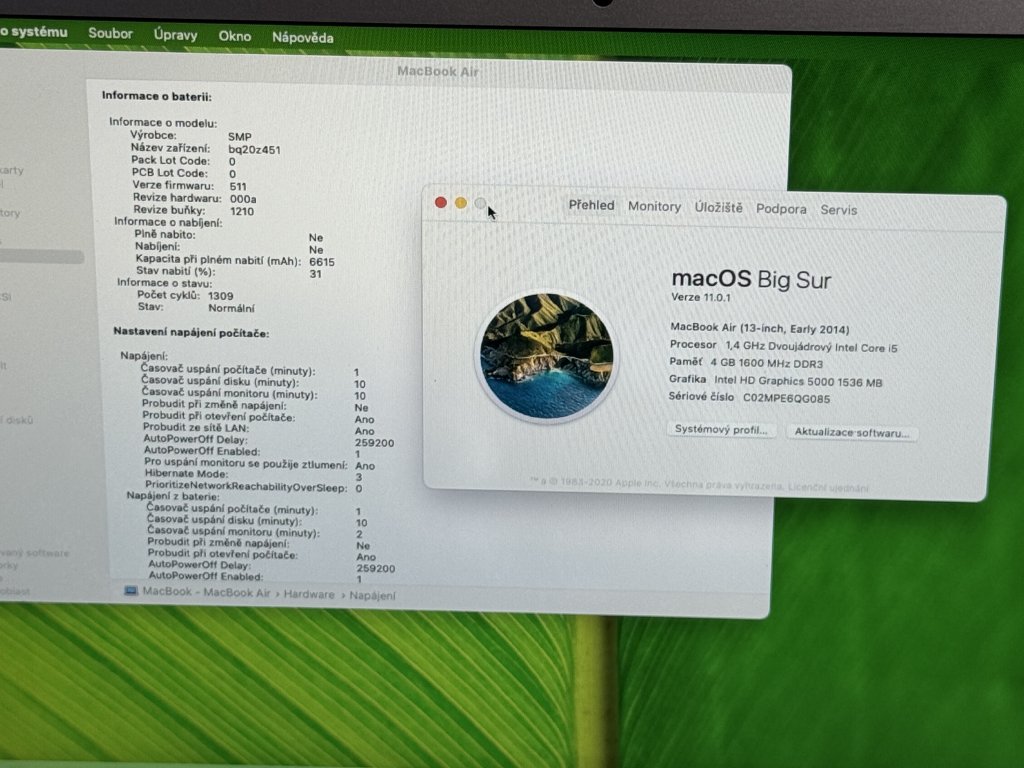Open the Okno menu
Screen dimensions: 1024x768
[x=234, y=37]
